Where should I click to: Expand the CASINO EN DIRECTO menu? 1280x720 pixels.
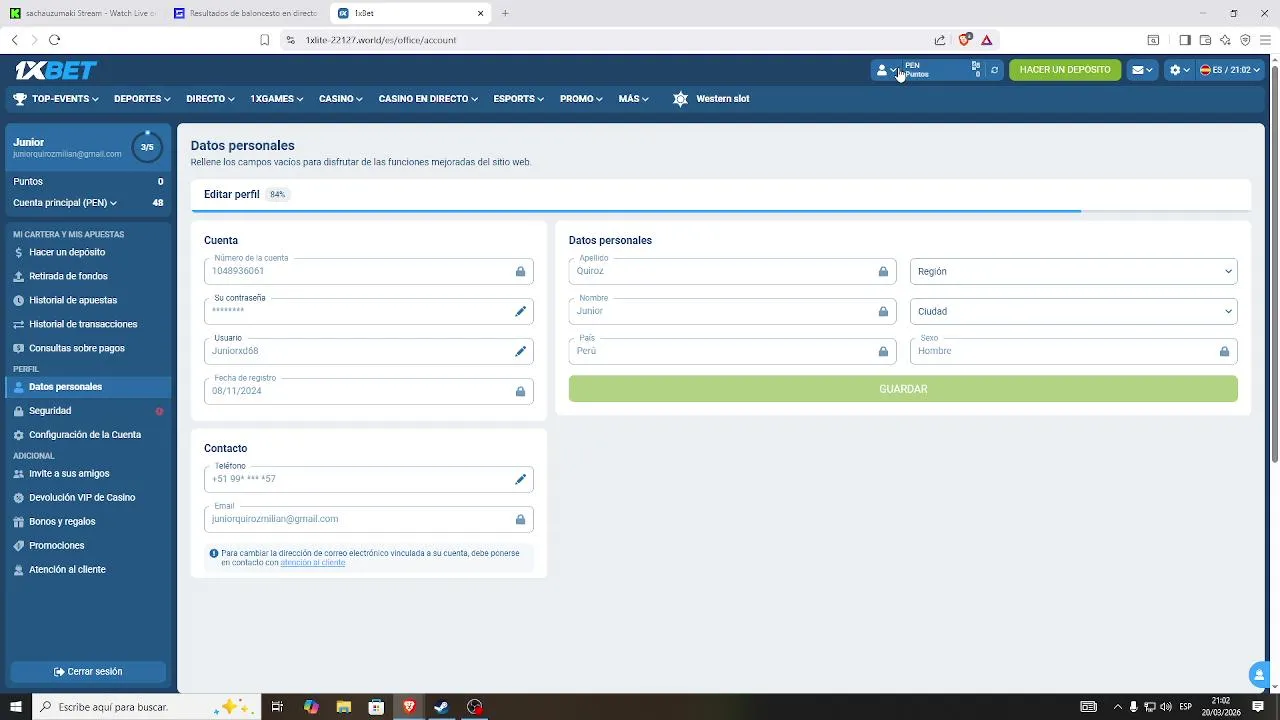(x=428, y=99)
